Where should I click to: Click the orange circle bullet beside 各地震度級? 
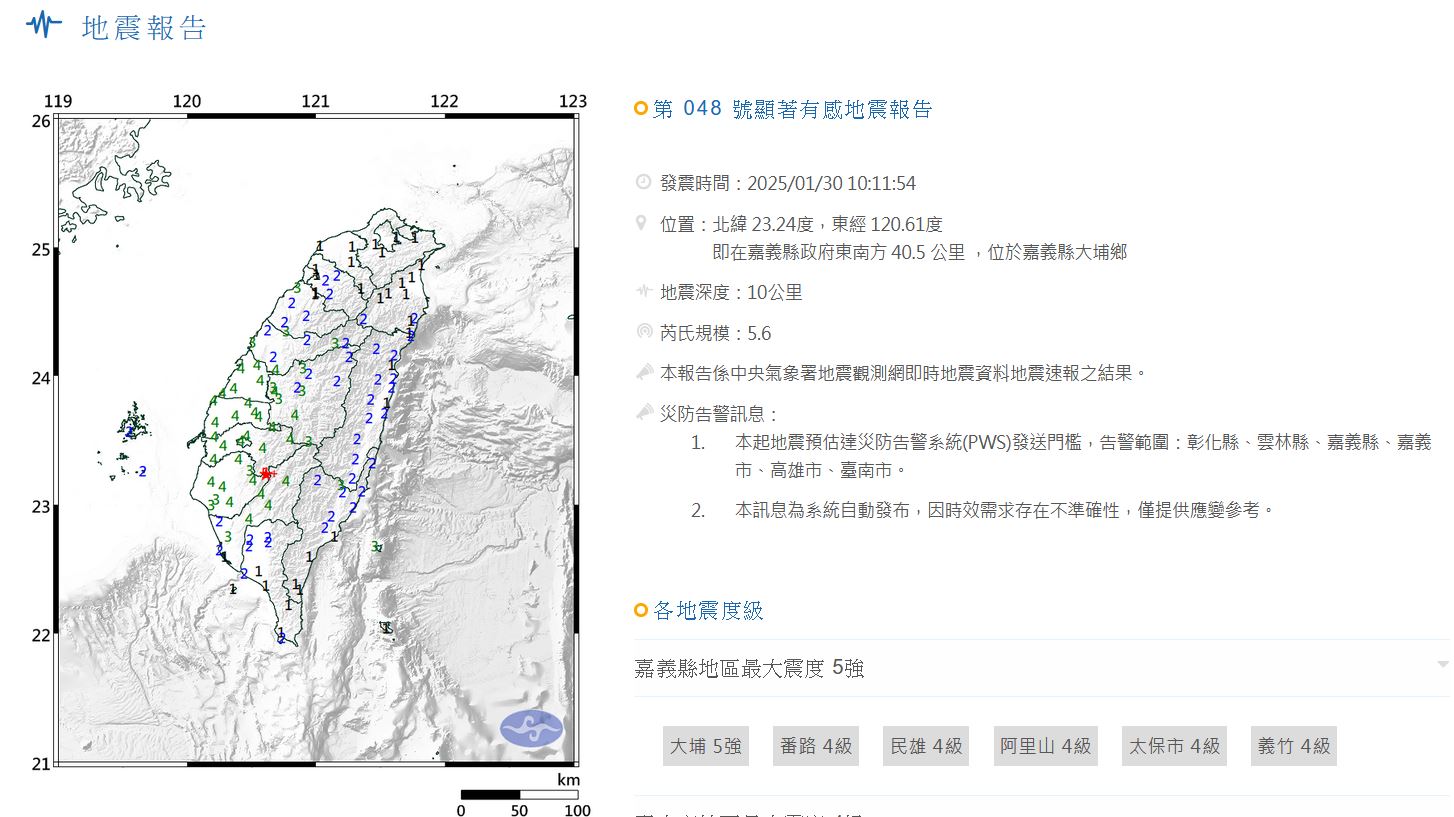641,611
